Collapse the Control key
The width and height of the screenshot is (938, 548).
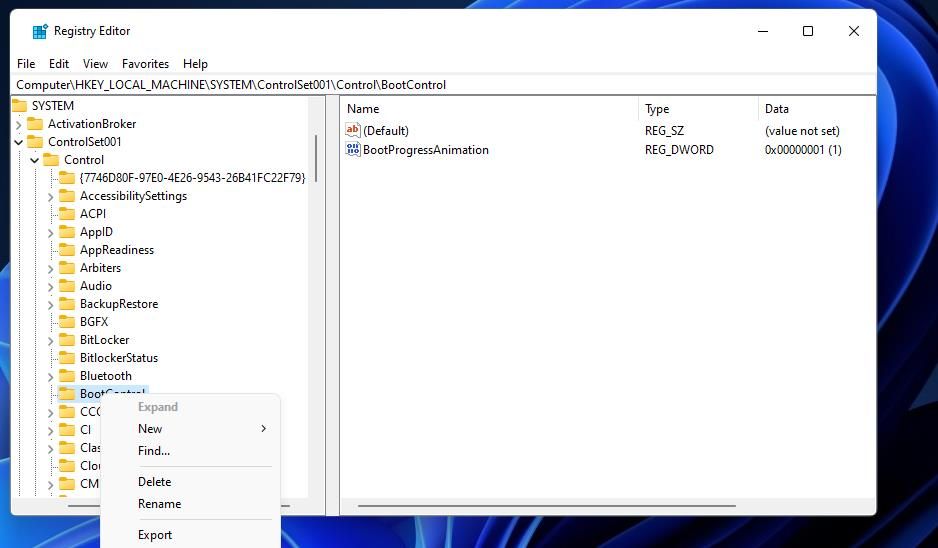pyautogui.click(x=35, y=160)
